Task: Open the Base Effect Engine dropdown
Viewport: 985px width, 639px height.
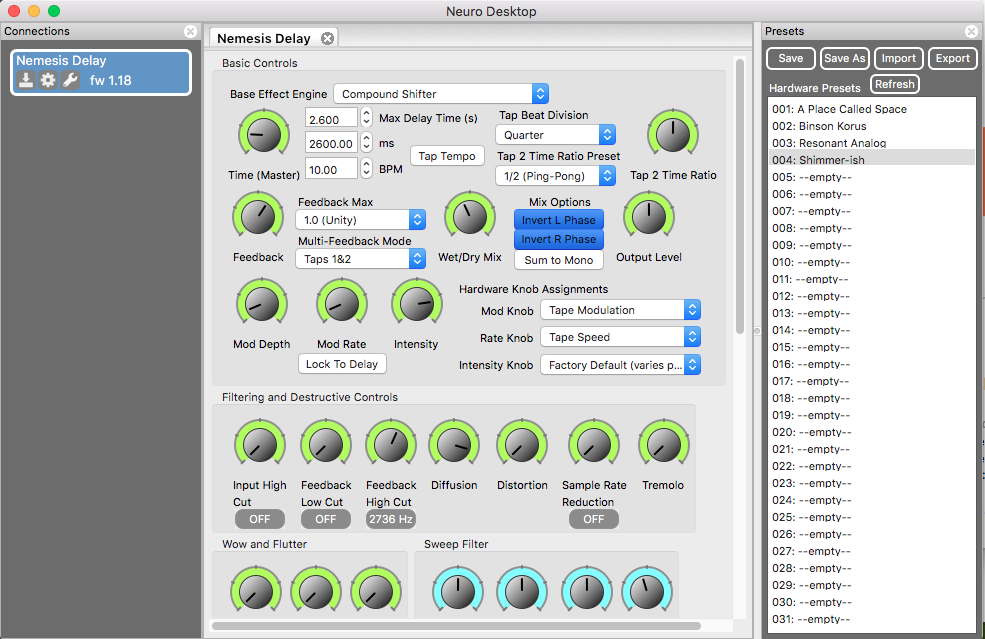Action: point(441,94)
